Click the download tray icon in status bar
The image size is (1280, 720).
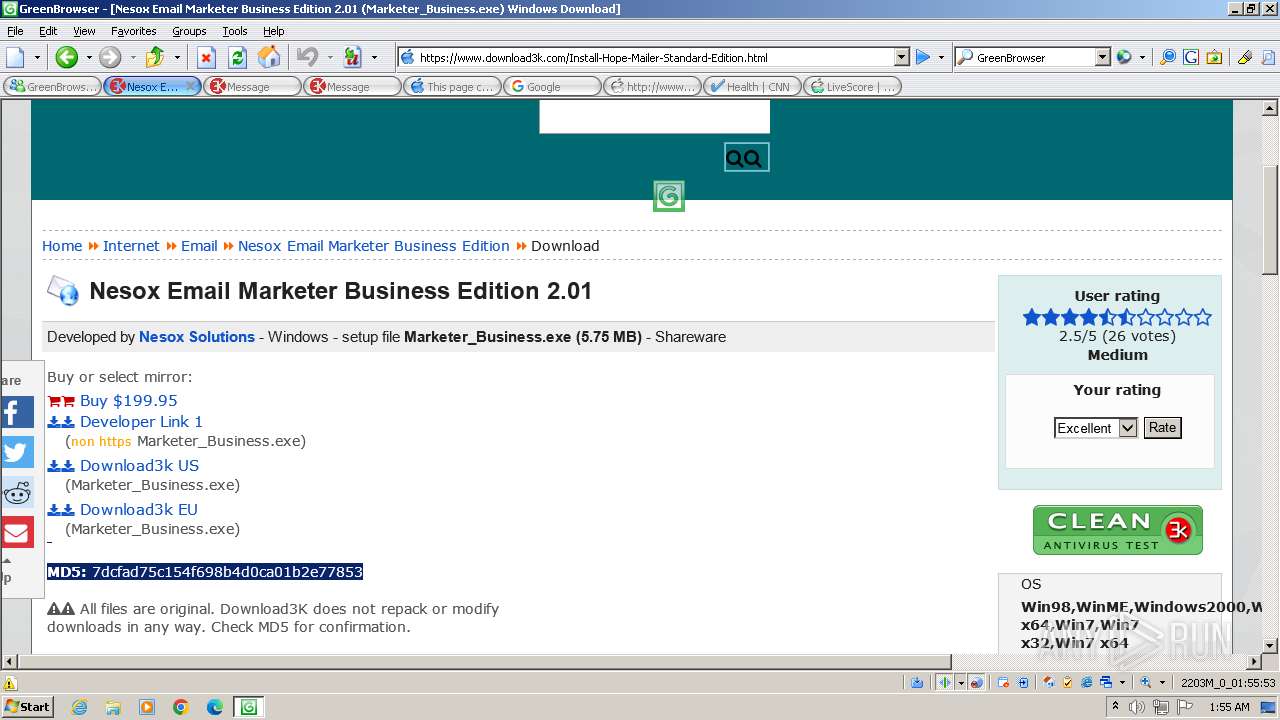917,683
